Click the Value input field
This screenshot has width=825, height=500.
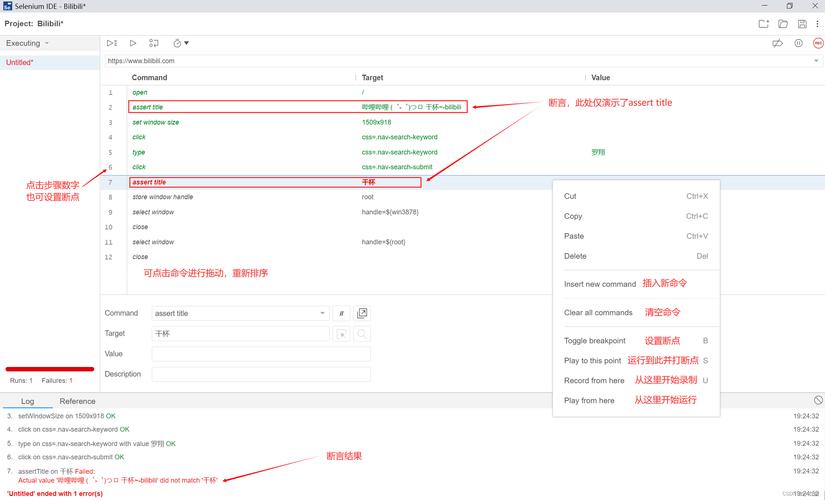(261, 354)
